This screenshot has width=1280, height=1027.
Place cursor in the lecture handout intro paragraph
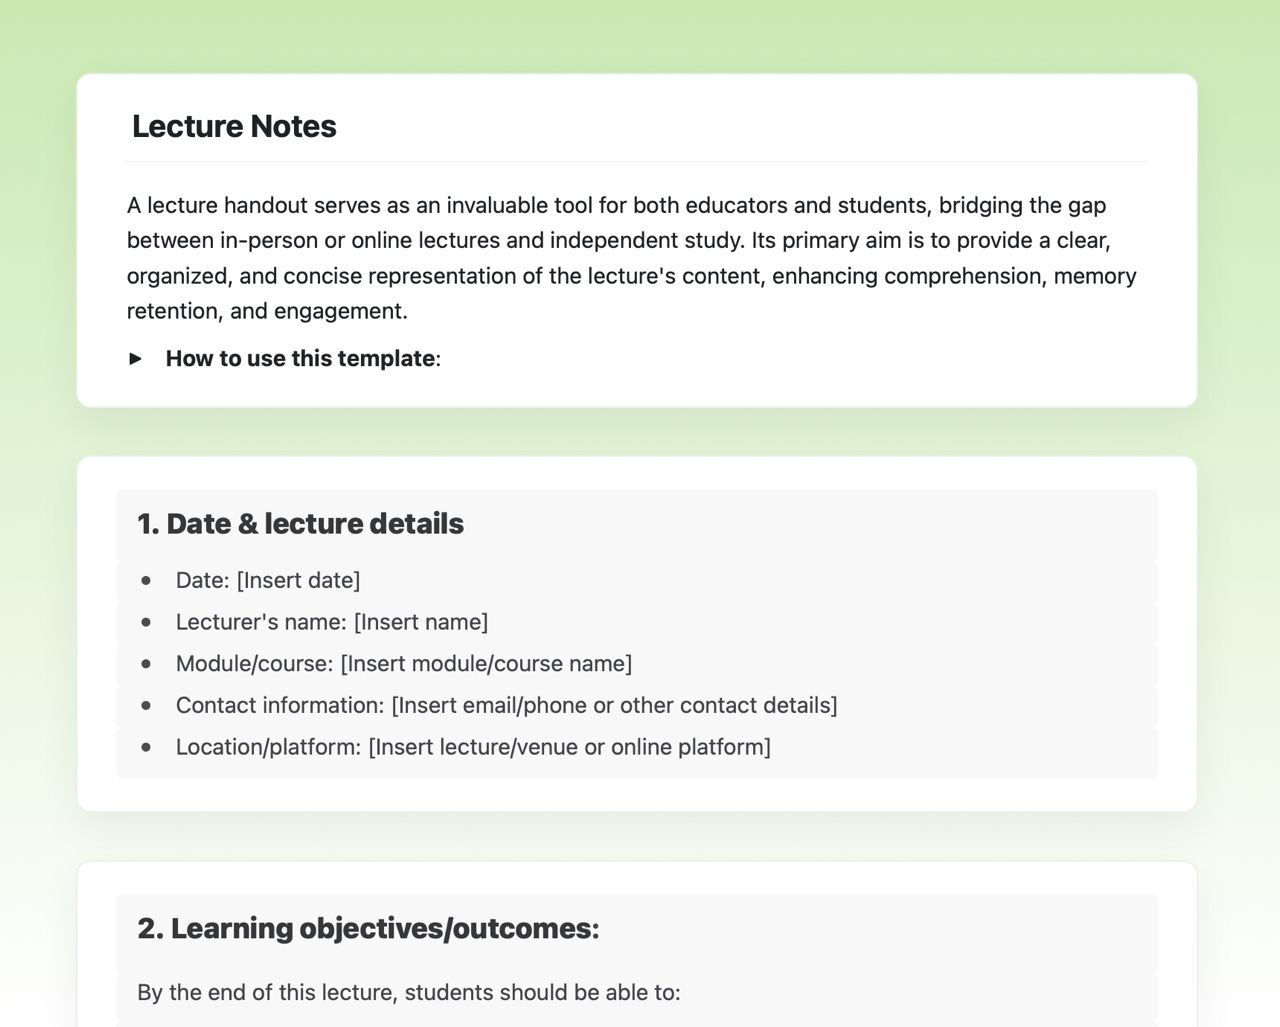coord(630,258)
